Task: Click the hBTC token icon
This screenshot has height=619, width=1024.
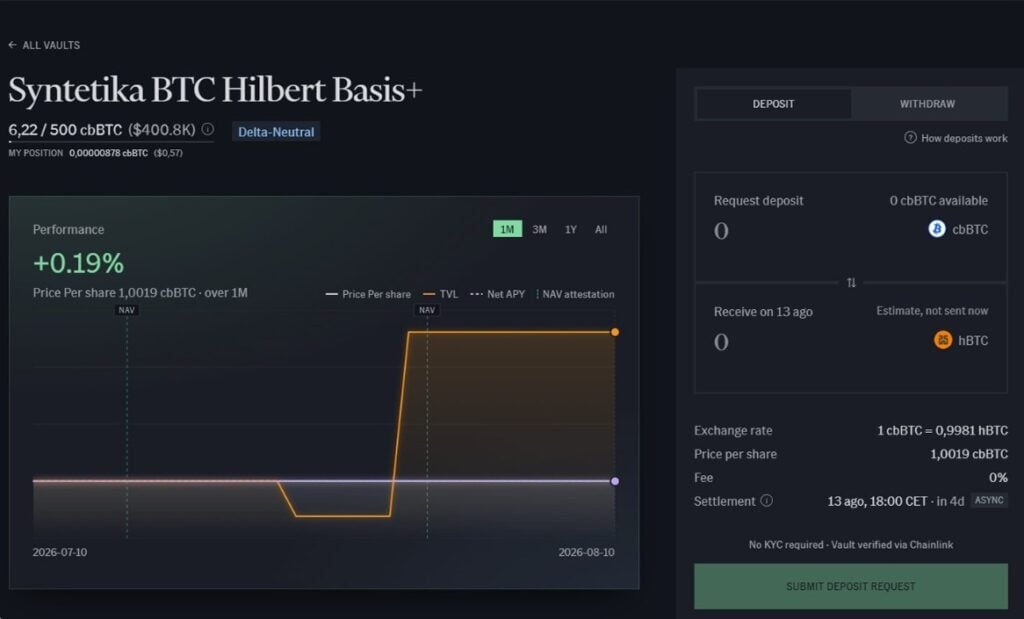Action: click(x=943, y=340)
